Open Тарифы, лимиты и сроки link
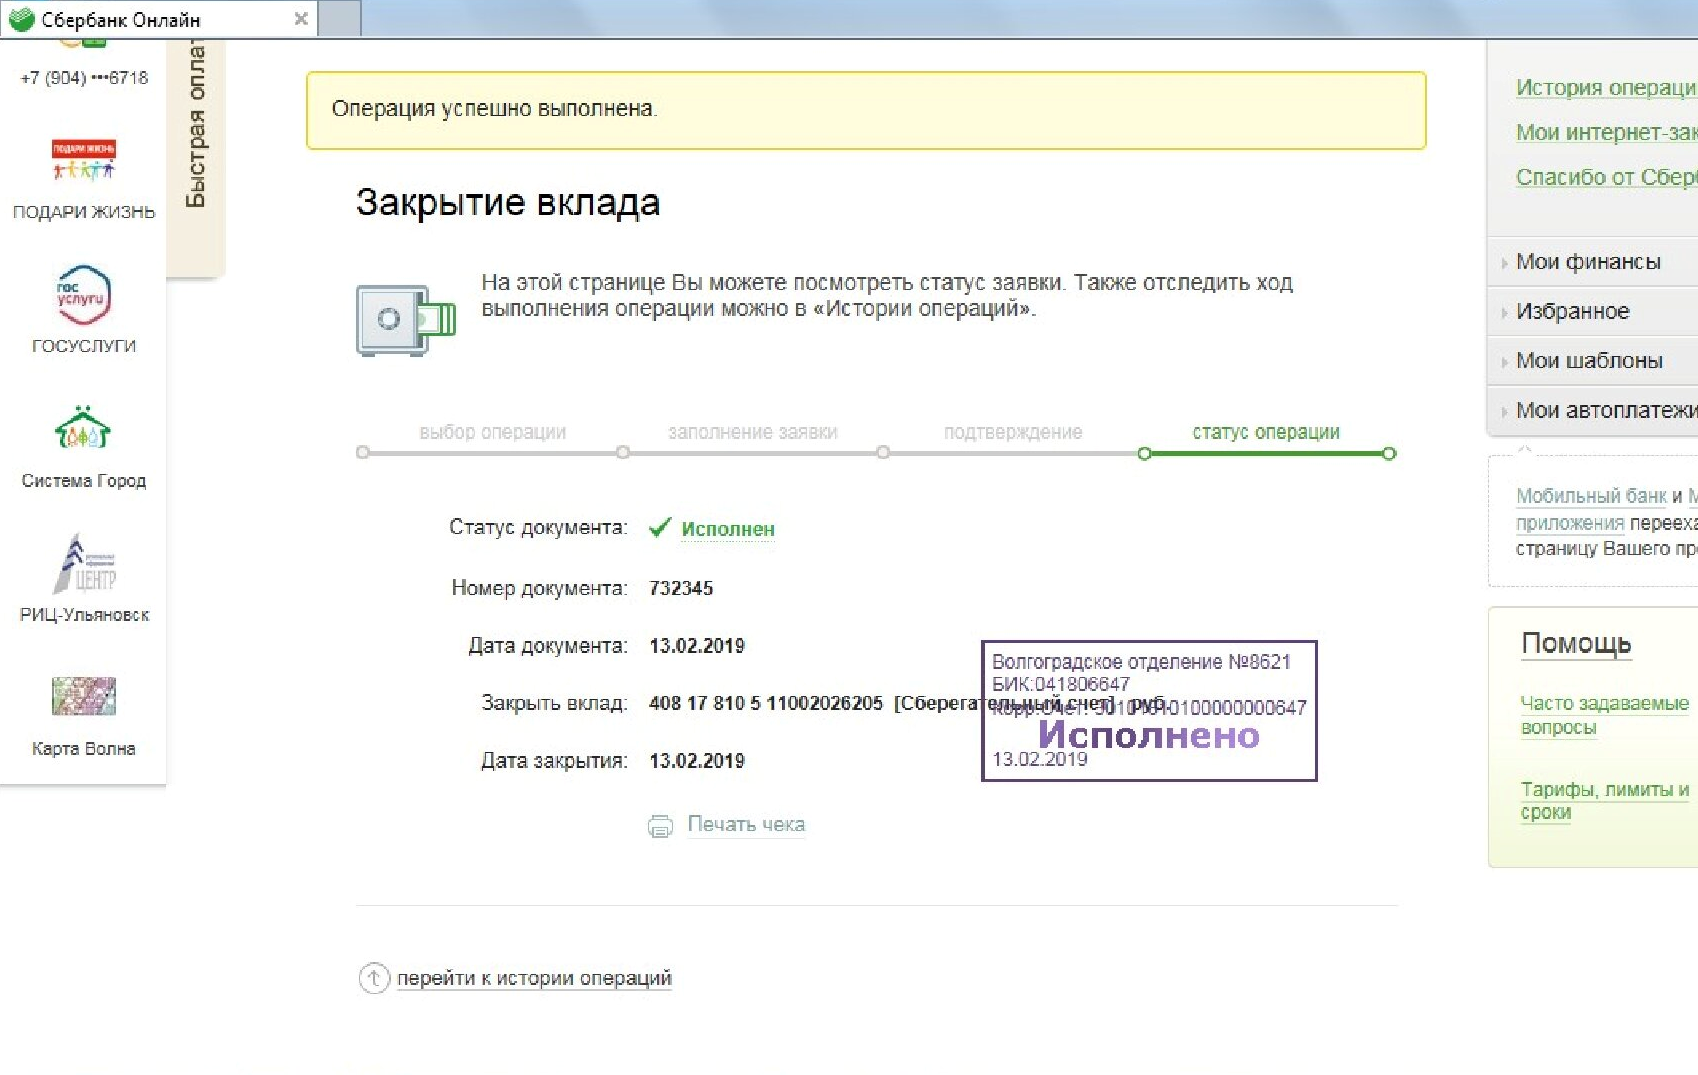The height and width of the screenshot is (1075, 1698). 1604,801
